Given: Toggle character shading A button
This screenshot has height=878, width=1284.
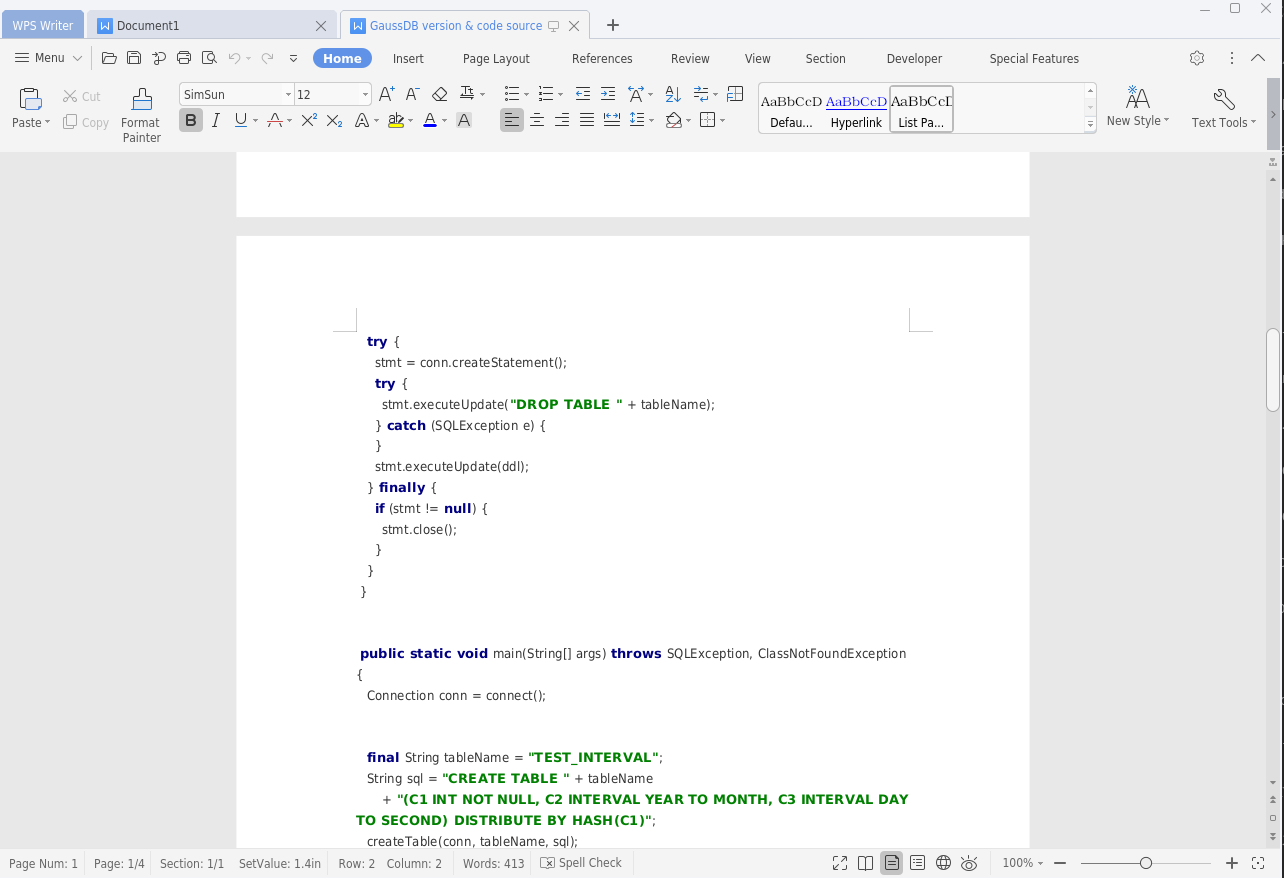Looking at the screenshot, I should point(464,120).
